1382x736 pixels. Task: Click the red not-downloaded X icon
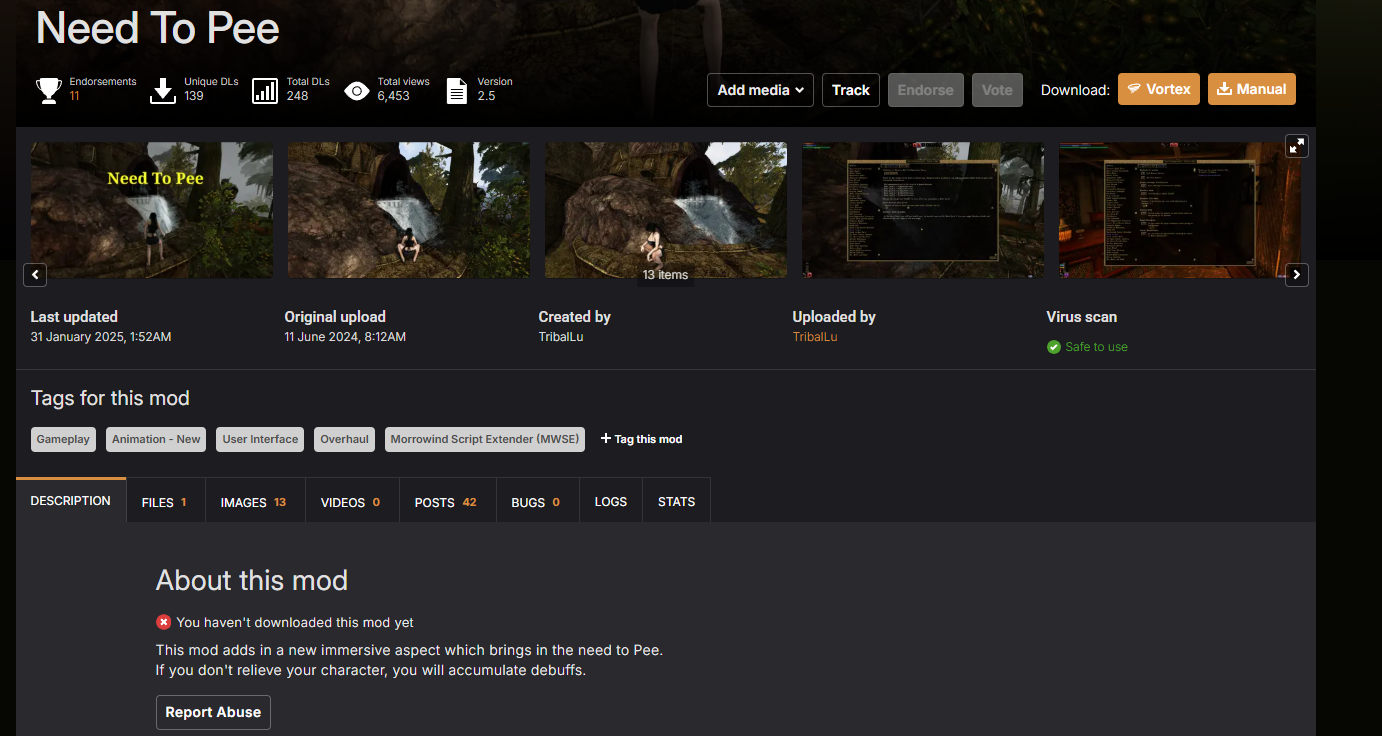click(x=164, y=622)
